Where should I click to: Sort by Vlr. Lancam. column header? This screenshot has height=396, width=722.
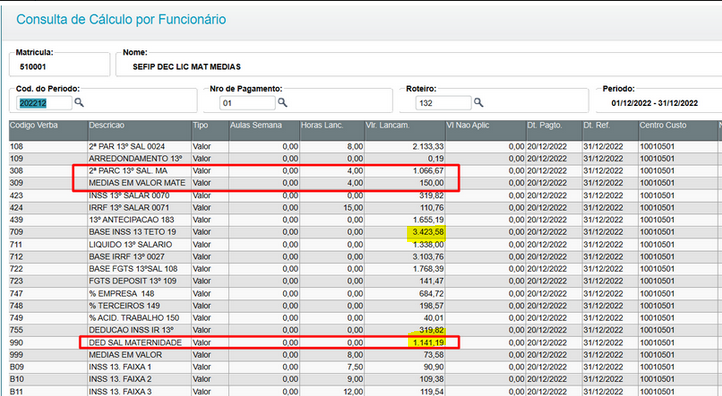click(405, 130)
